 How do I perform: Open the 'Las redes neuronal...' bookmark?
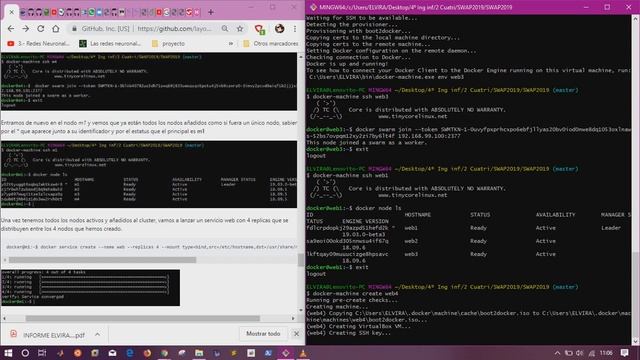pos(110,43)
